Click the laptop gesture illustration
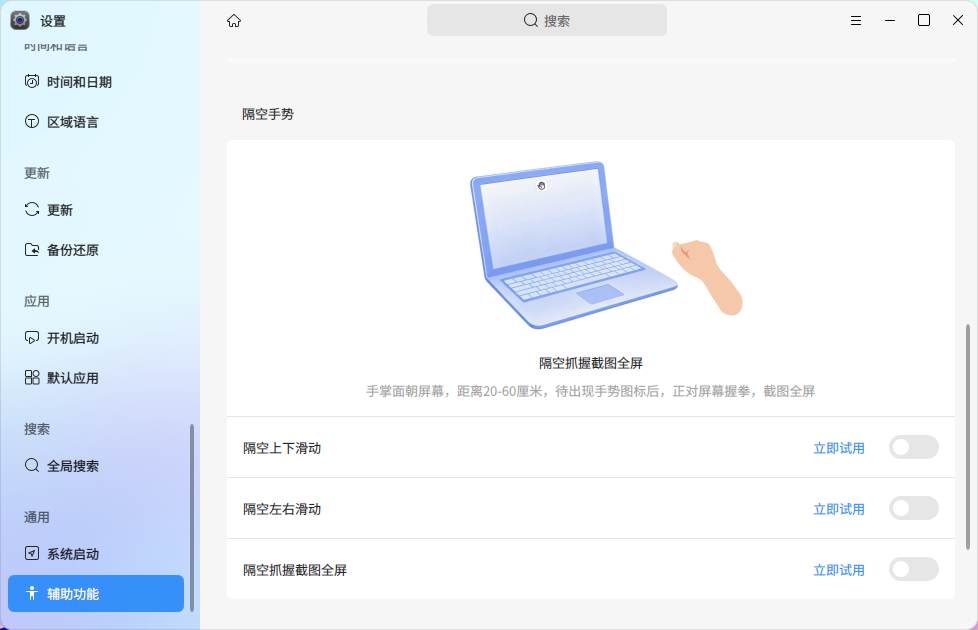Screen dimensions: 978x630 pos(606,245)
